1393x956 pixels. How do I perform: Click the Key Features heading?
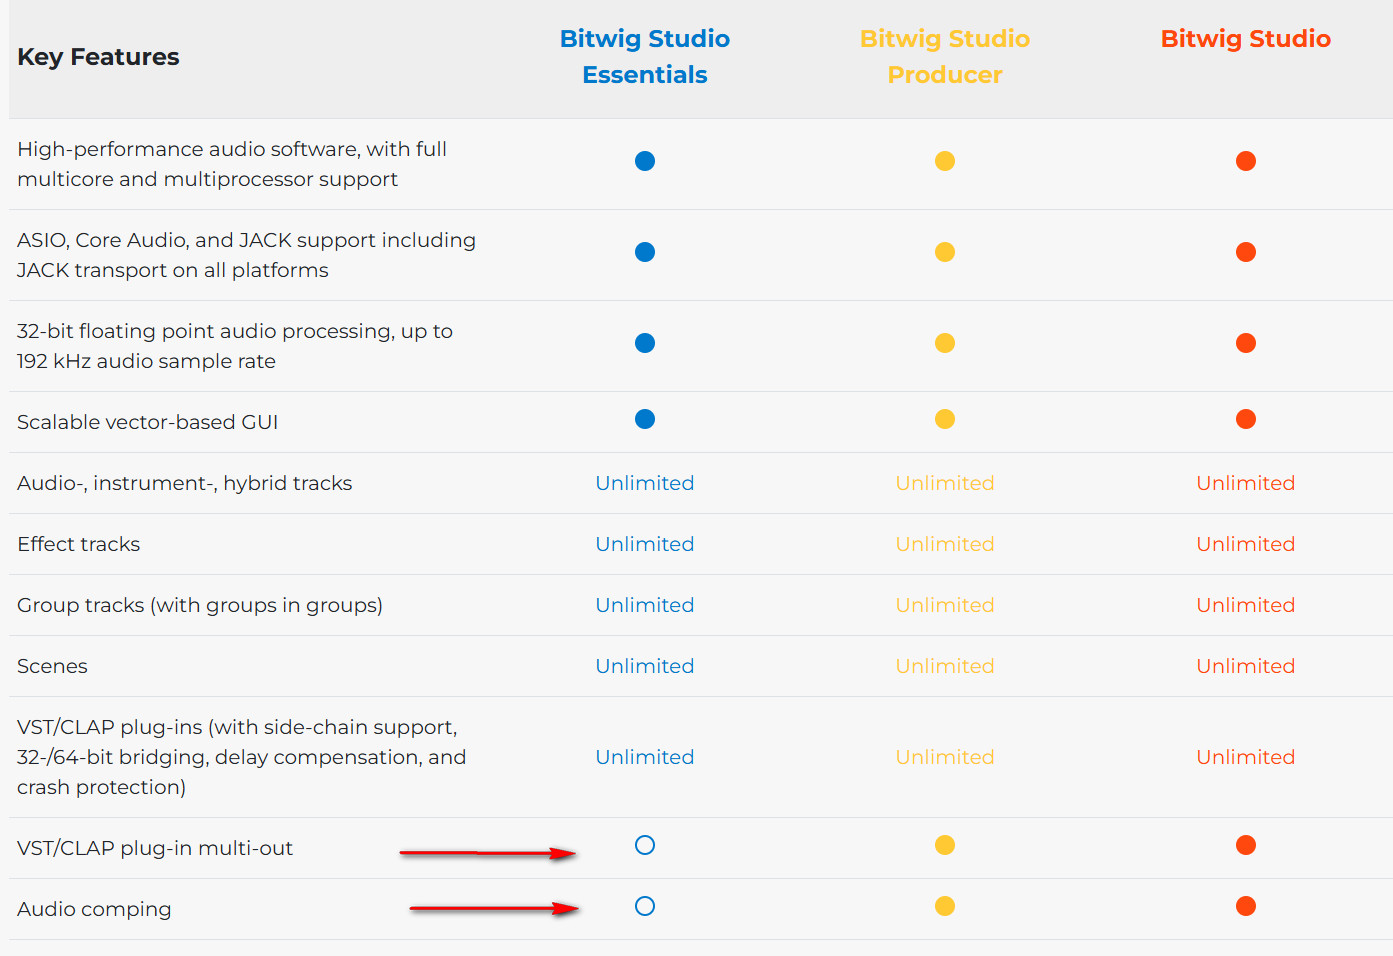(98, 57)
